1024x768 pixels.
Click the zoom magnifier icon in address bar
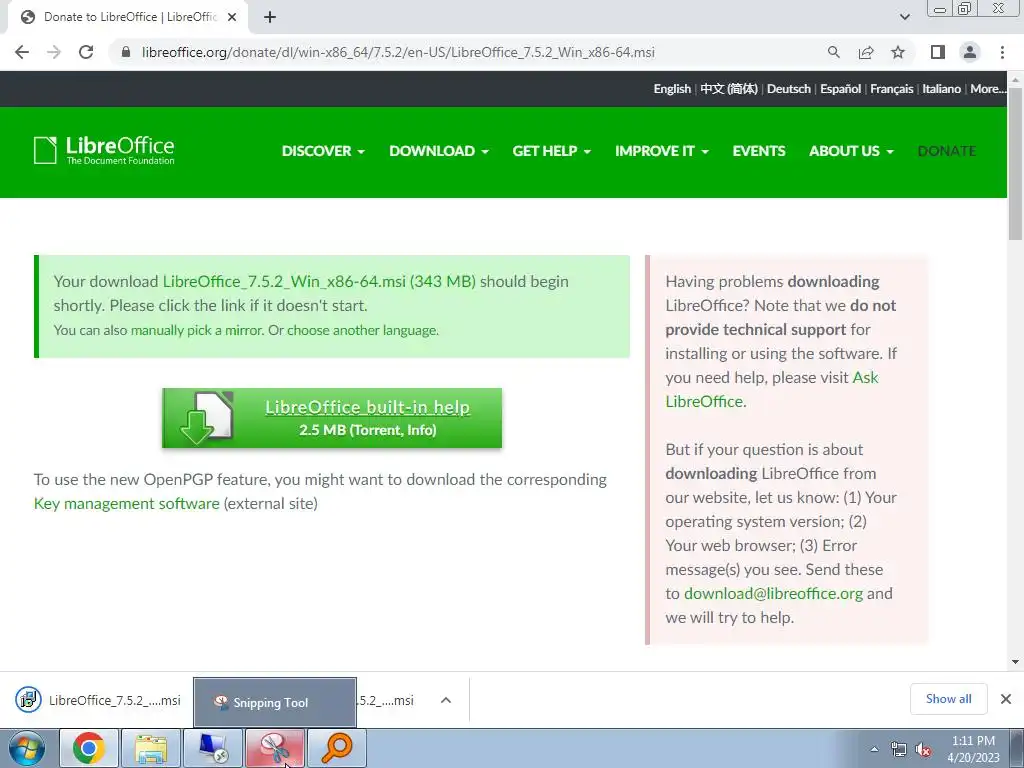pos(833,52)
